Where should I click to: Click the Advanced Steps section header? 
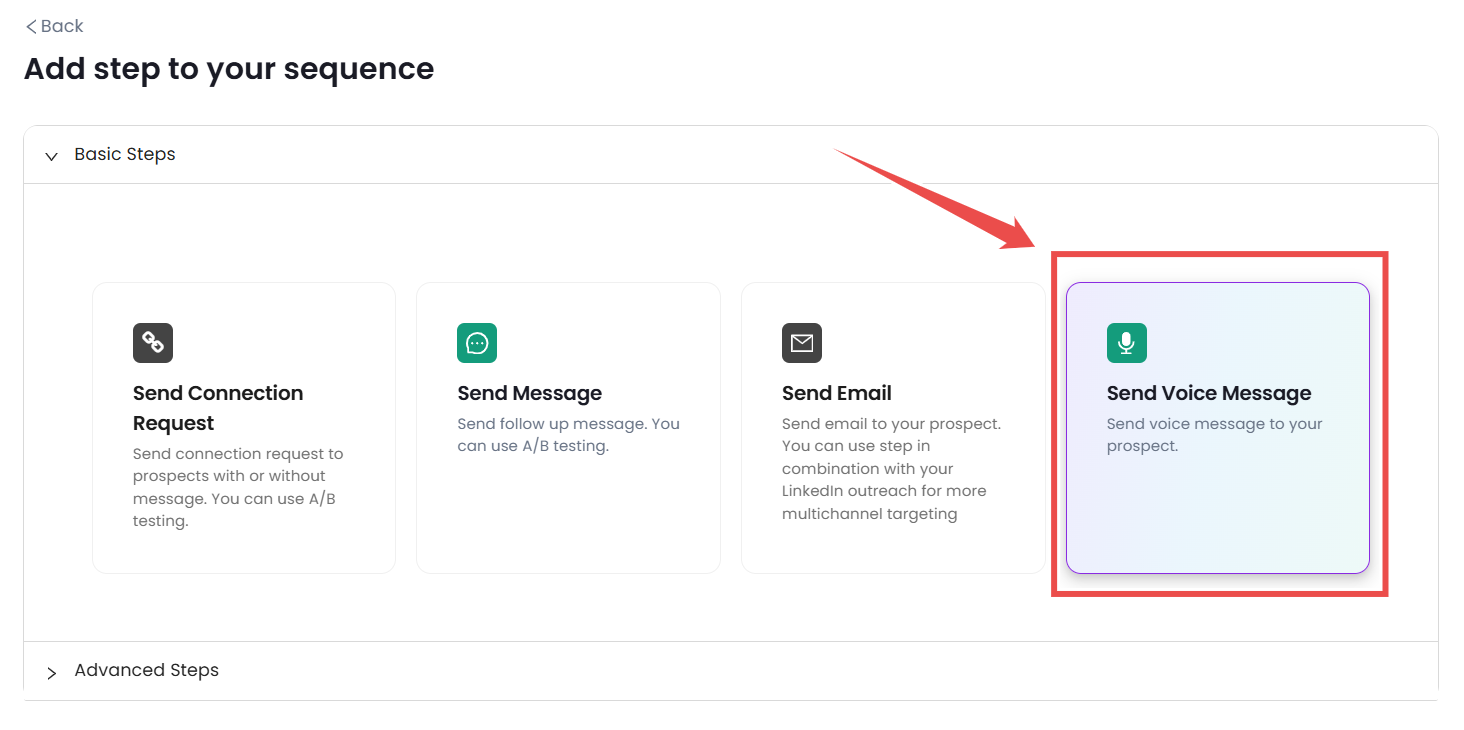click(x=146, y=670)
